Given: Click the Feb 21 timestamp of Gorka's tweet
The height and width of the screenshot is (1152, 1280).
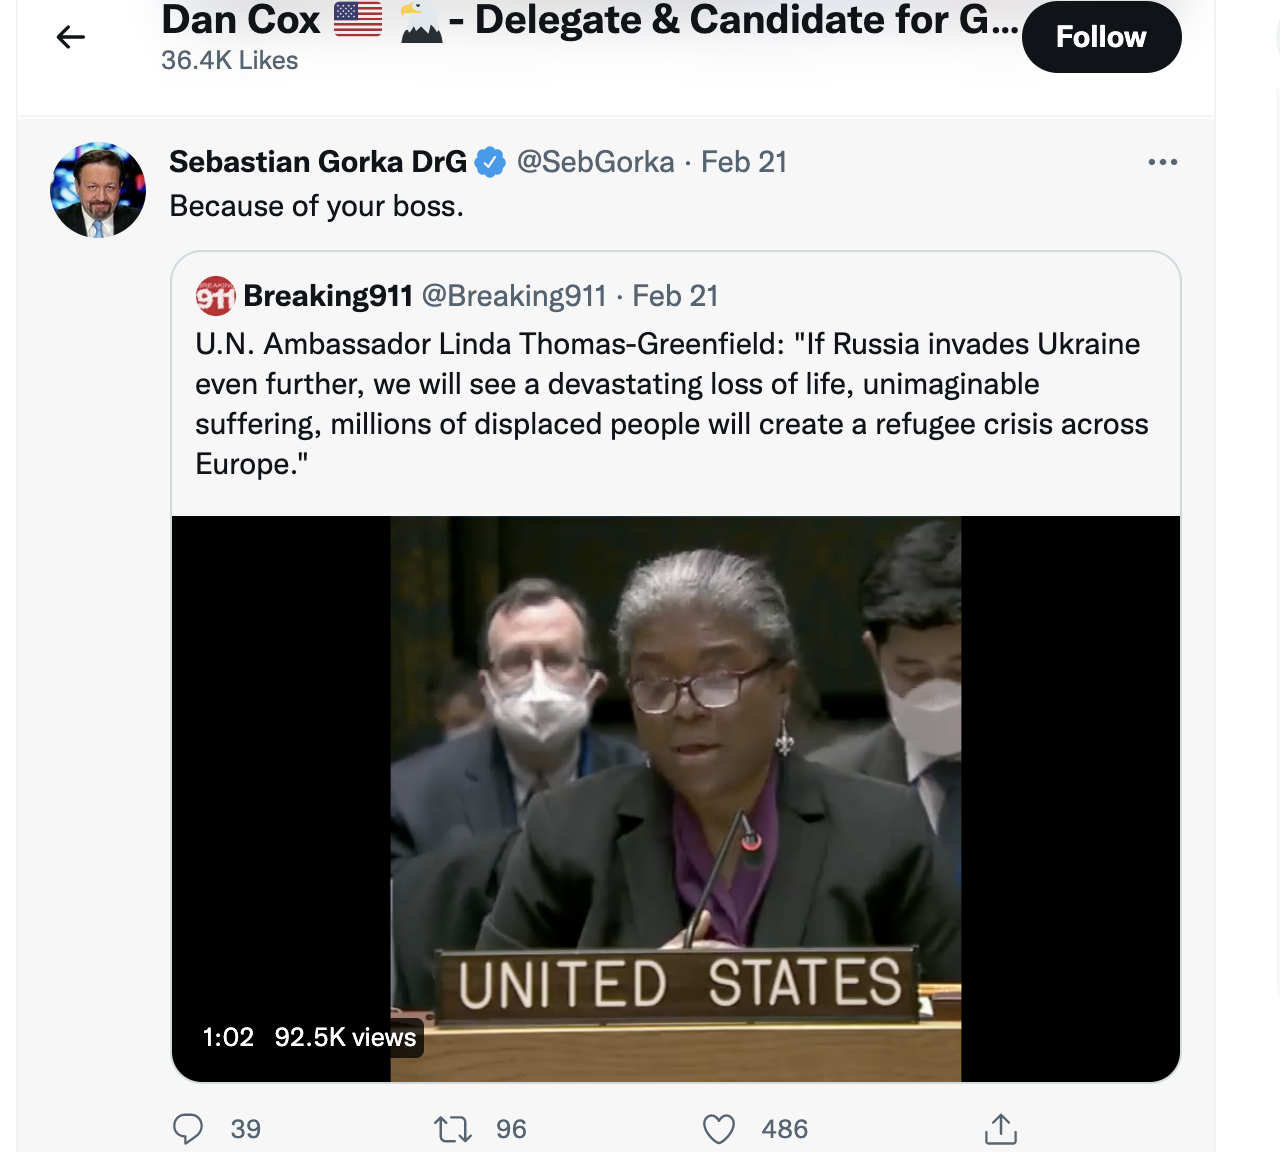Looking at the screenshot, I should 744,162.
